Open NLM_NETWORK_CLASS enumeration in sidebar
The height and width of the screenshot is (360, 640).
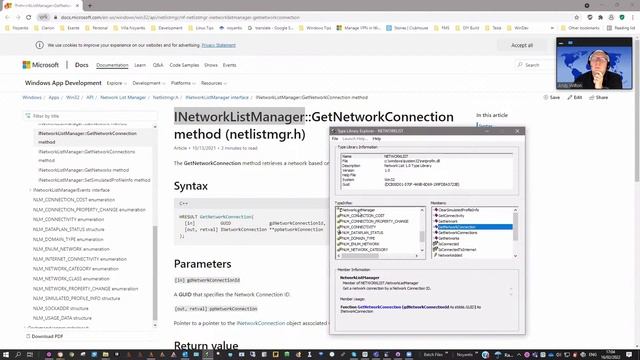click(x=71, y=279)
